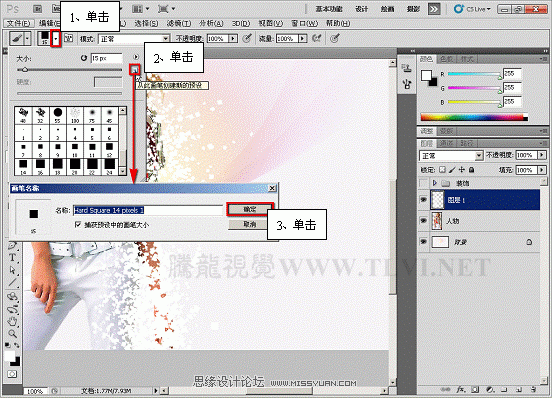This screenshot has width=552, height=398.
Task: Open the flow slider popup arrow
Action: tap(302, 38)
